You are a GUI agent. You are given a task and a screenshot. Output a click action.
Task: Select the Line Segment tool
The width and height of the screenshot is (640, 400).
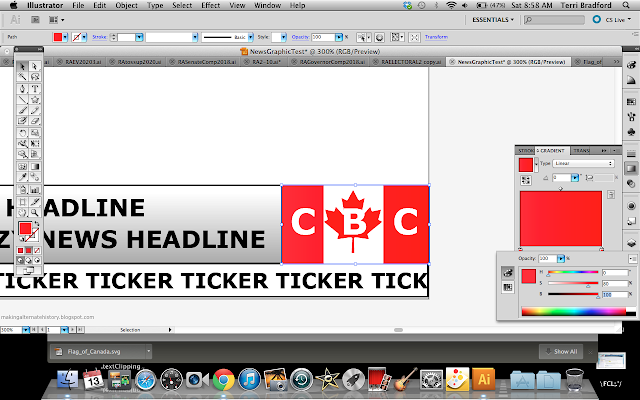point(22,99)
